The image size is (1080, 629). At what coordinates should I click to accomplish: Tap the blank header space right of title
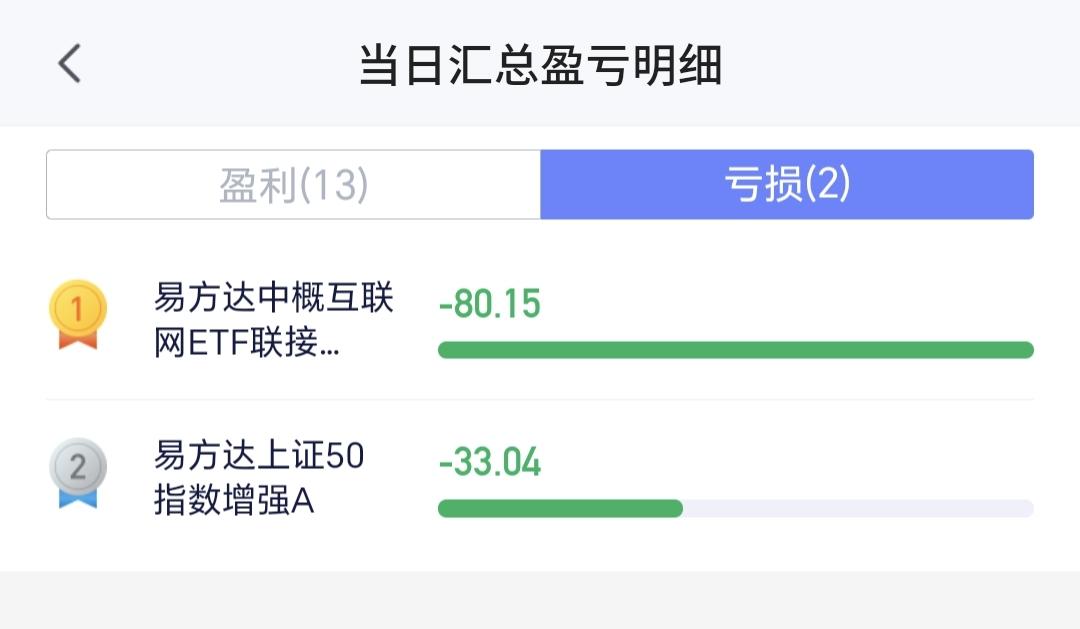coord(900,66)
